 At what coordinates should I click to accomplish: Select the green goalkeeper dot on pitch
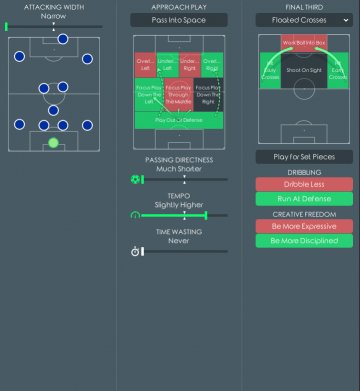point(53,143)
